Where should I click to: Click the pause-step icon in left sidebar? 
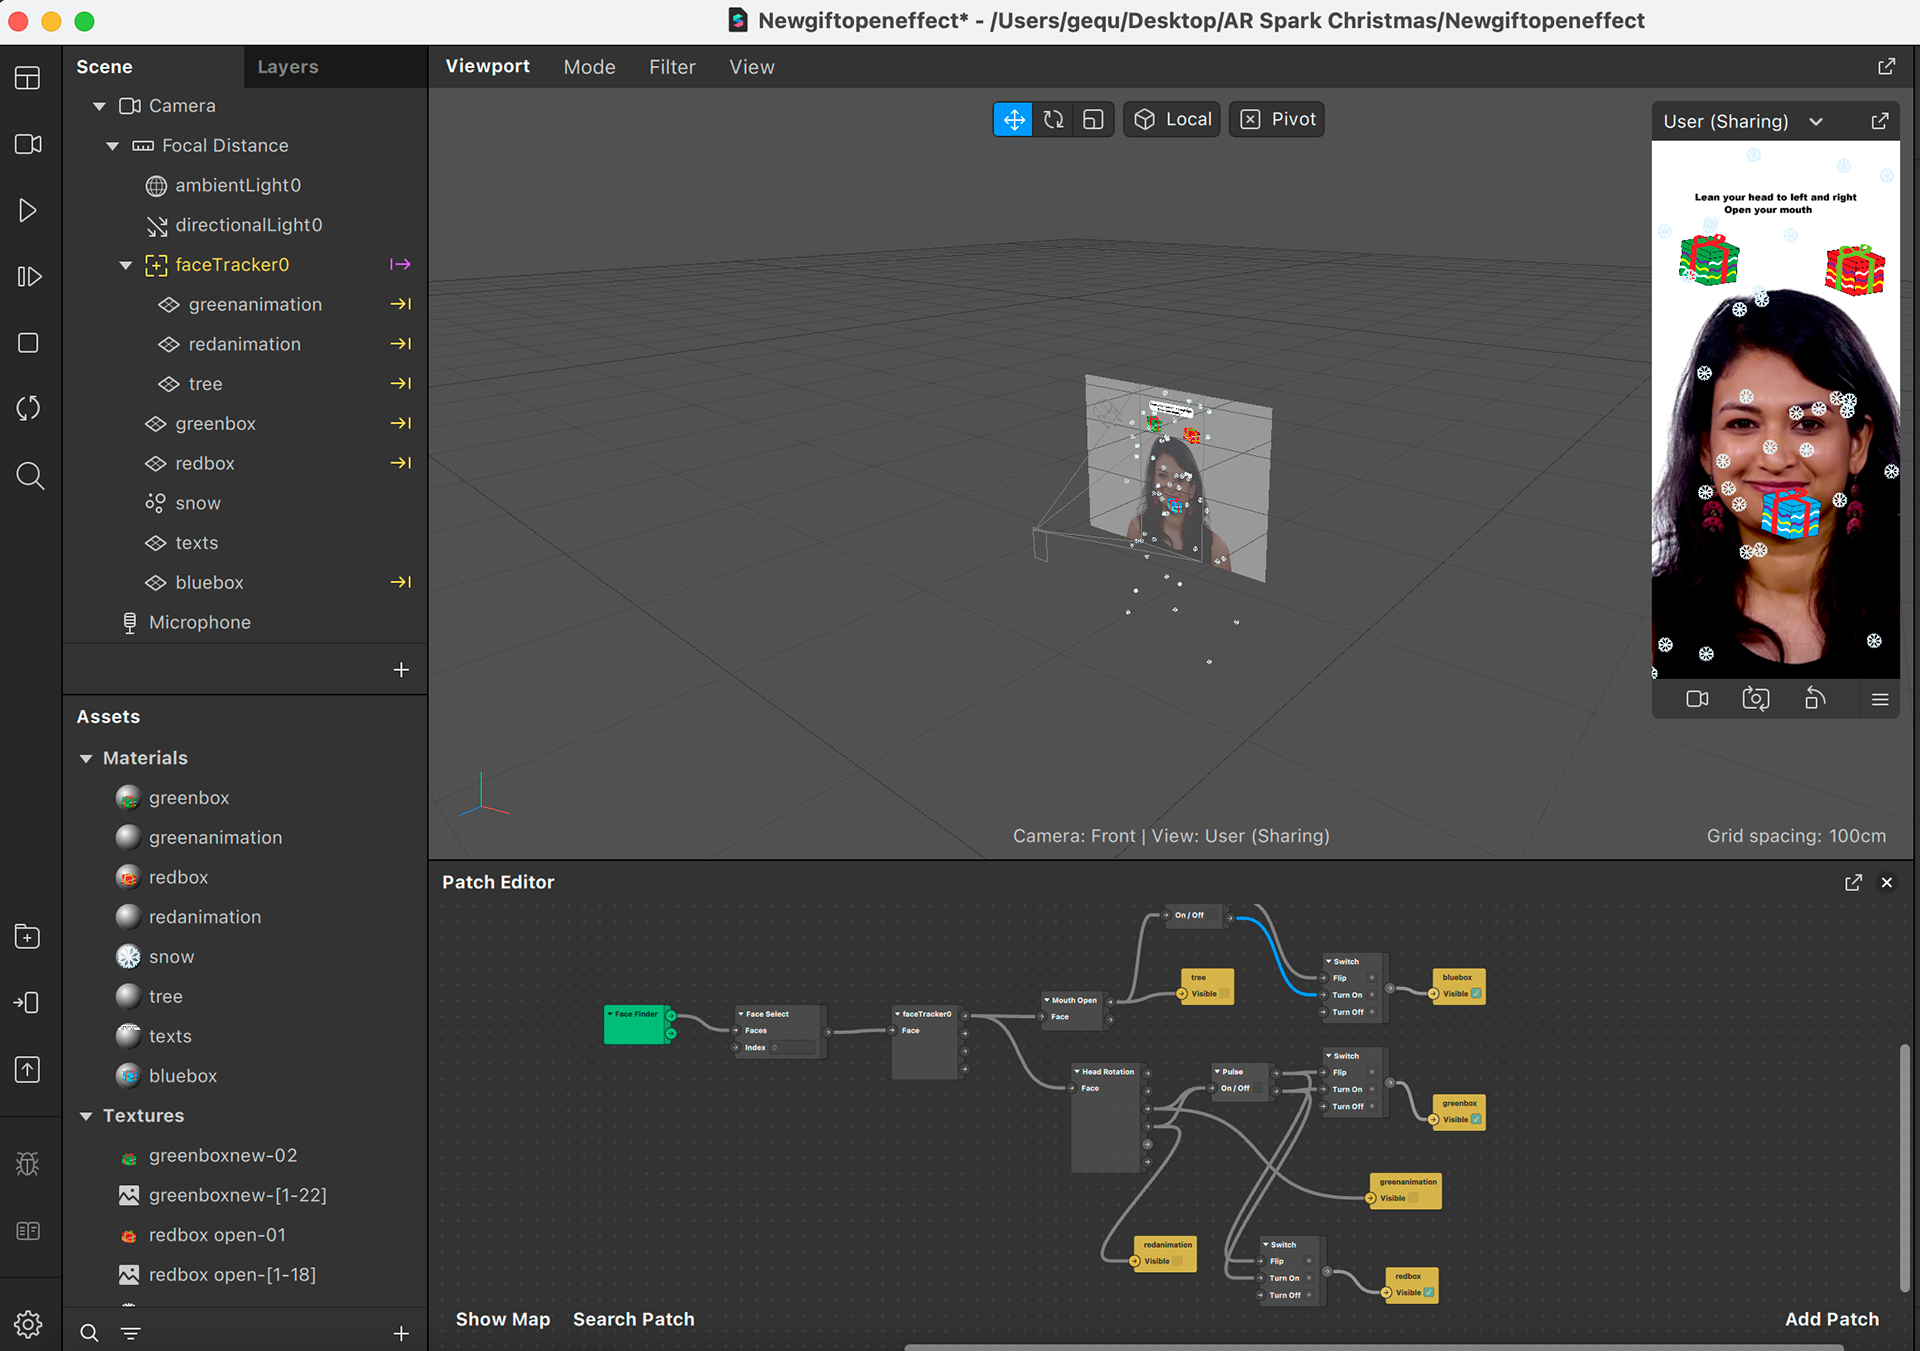(x=28, y=276)
